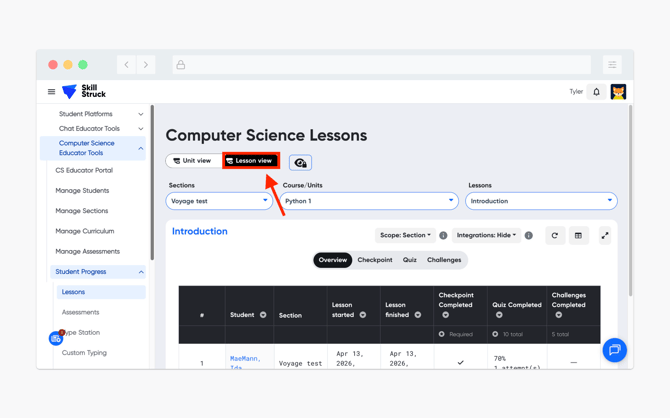Open Manage Students in the sidebar
This screenshot has width=670, height=418.
point(82,191)
